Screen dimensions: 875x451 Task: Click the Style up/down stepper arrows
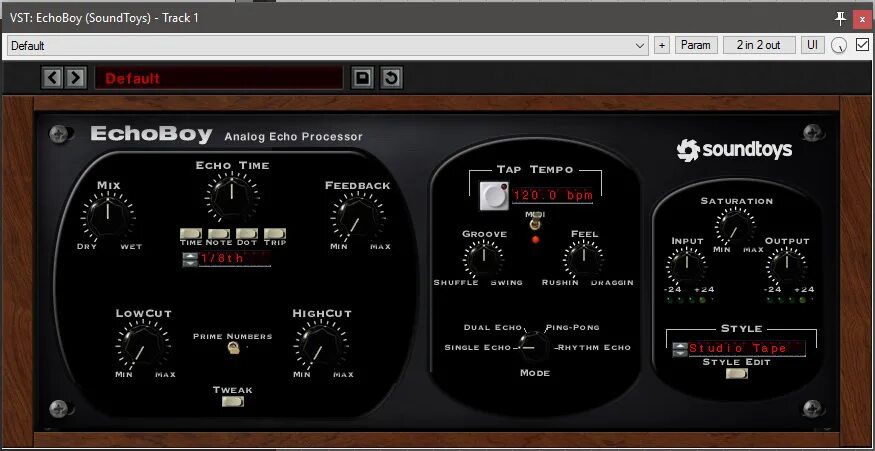679,349
